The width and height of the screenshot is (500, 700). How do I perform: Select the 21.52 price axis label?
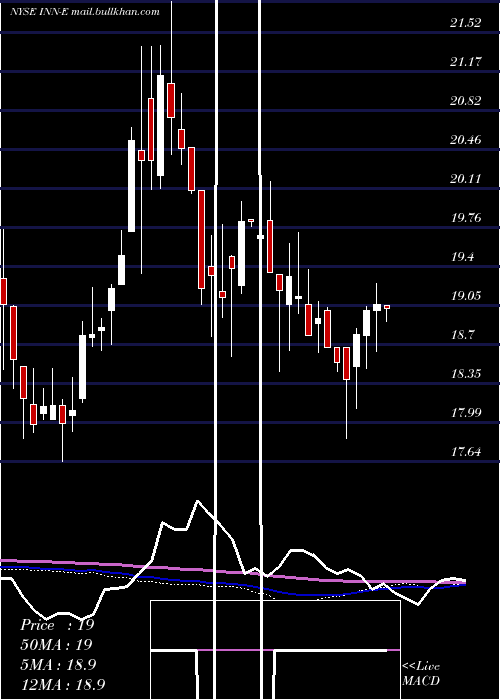pos(466,22)
